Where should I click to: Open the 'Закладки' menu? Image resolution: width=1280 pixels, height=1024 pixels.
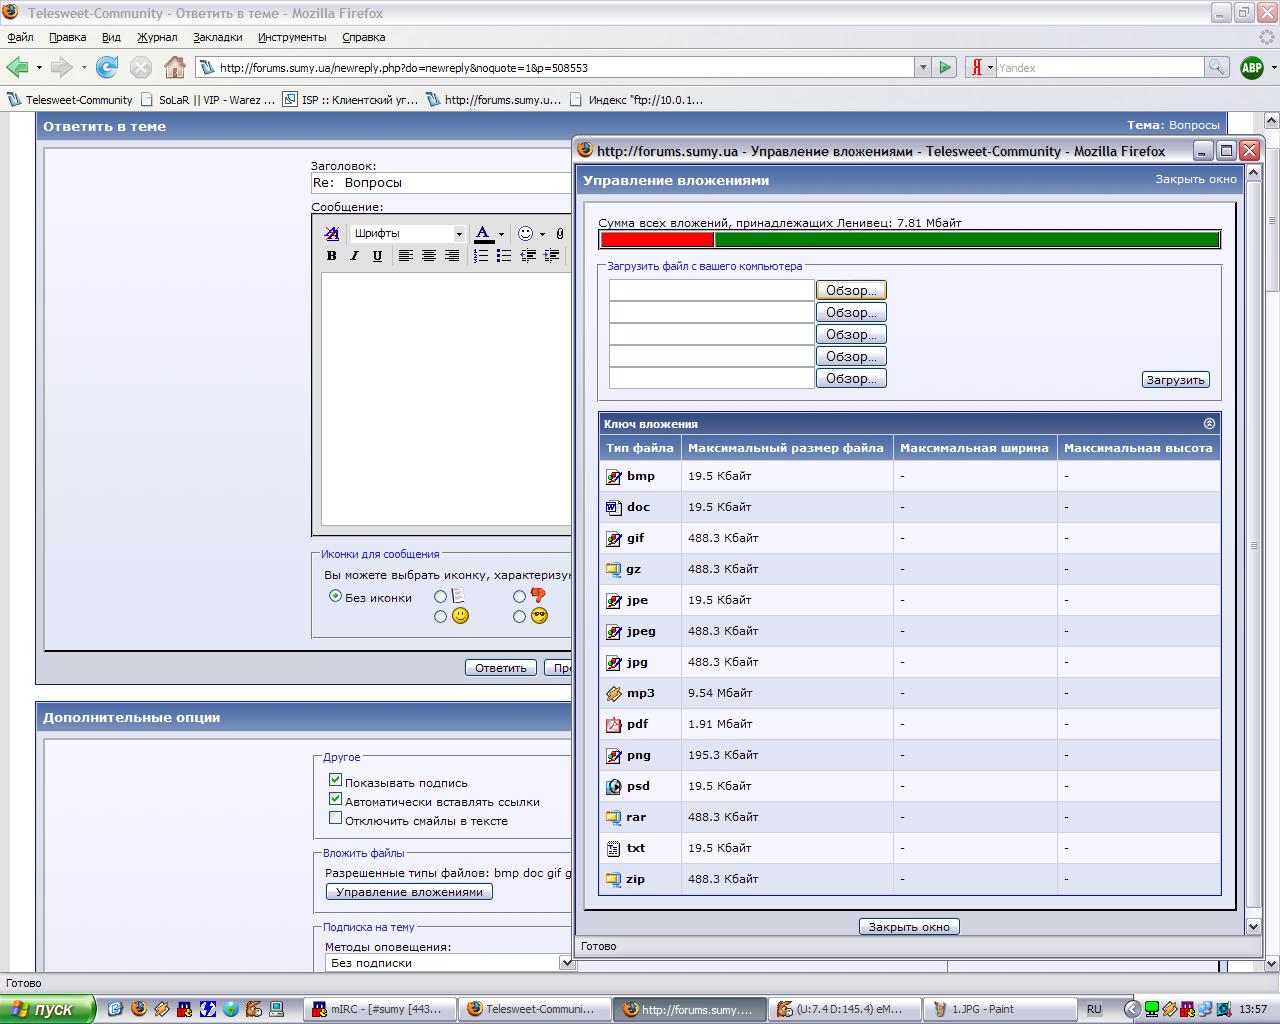[x=217, y=37]
